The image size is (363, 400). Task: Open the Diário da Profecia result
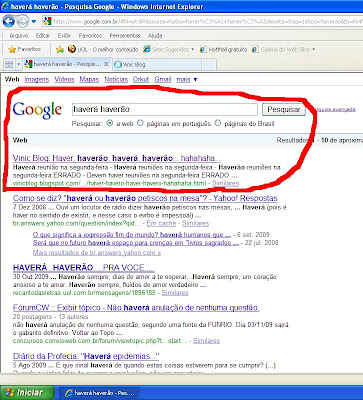[86, 356]
